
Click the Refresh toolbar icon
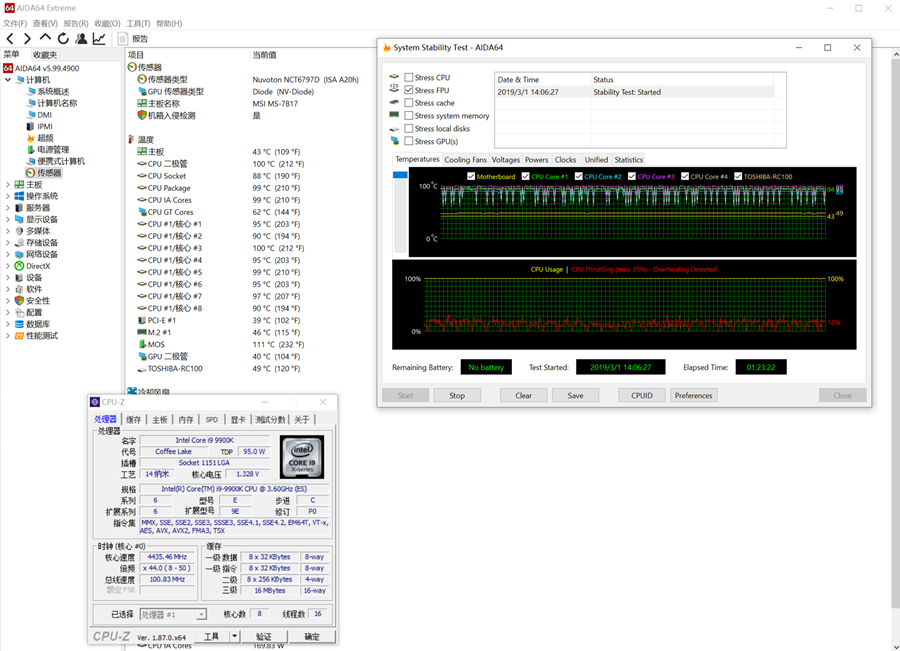click(x=63, y=39)
